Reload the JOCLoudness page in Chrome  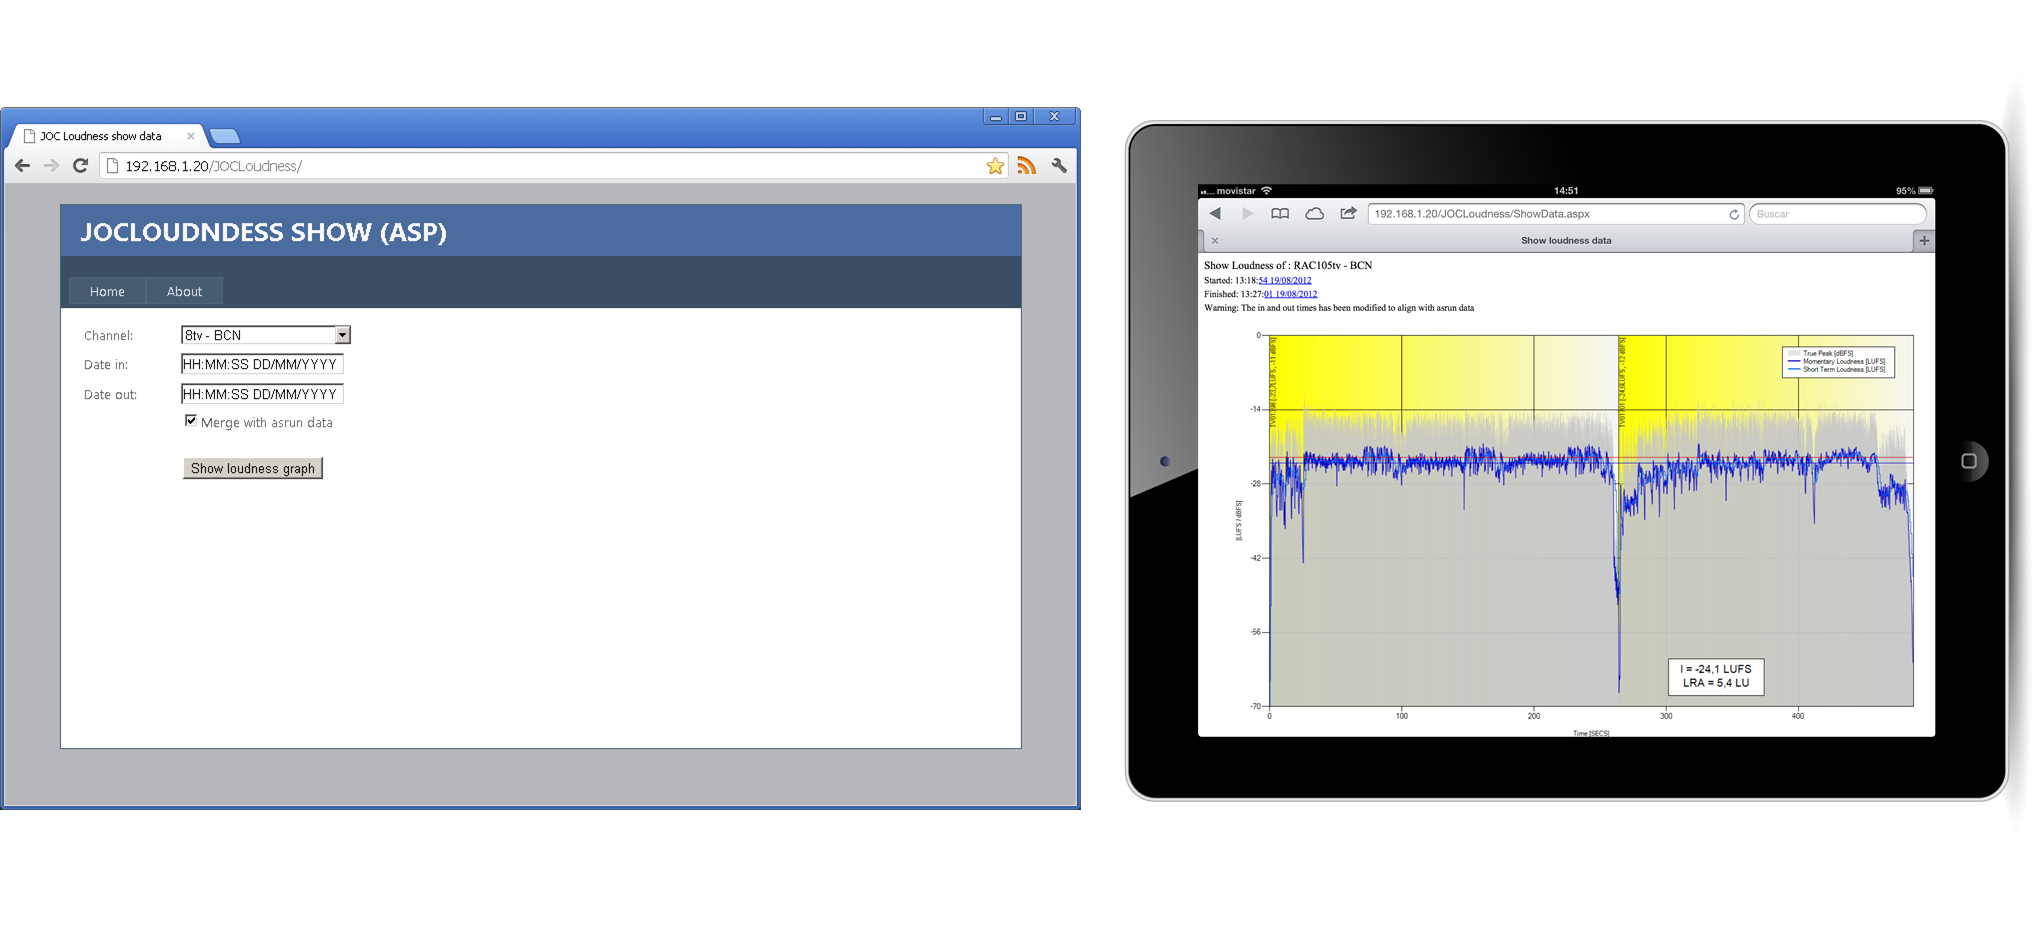[x=81, y=166]
